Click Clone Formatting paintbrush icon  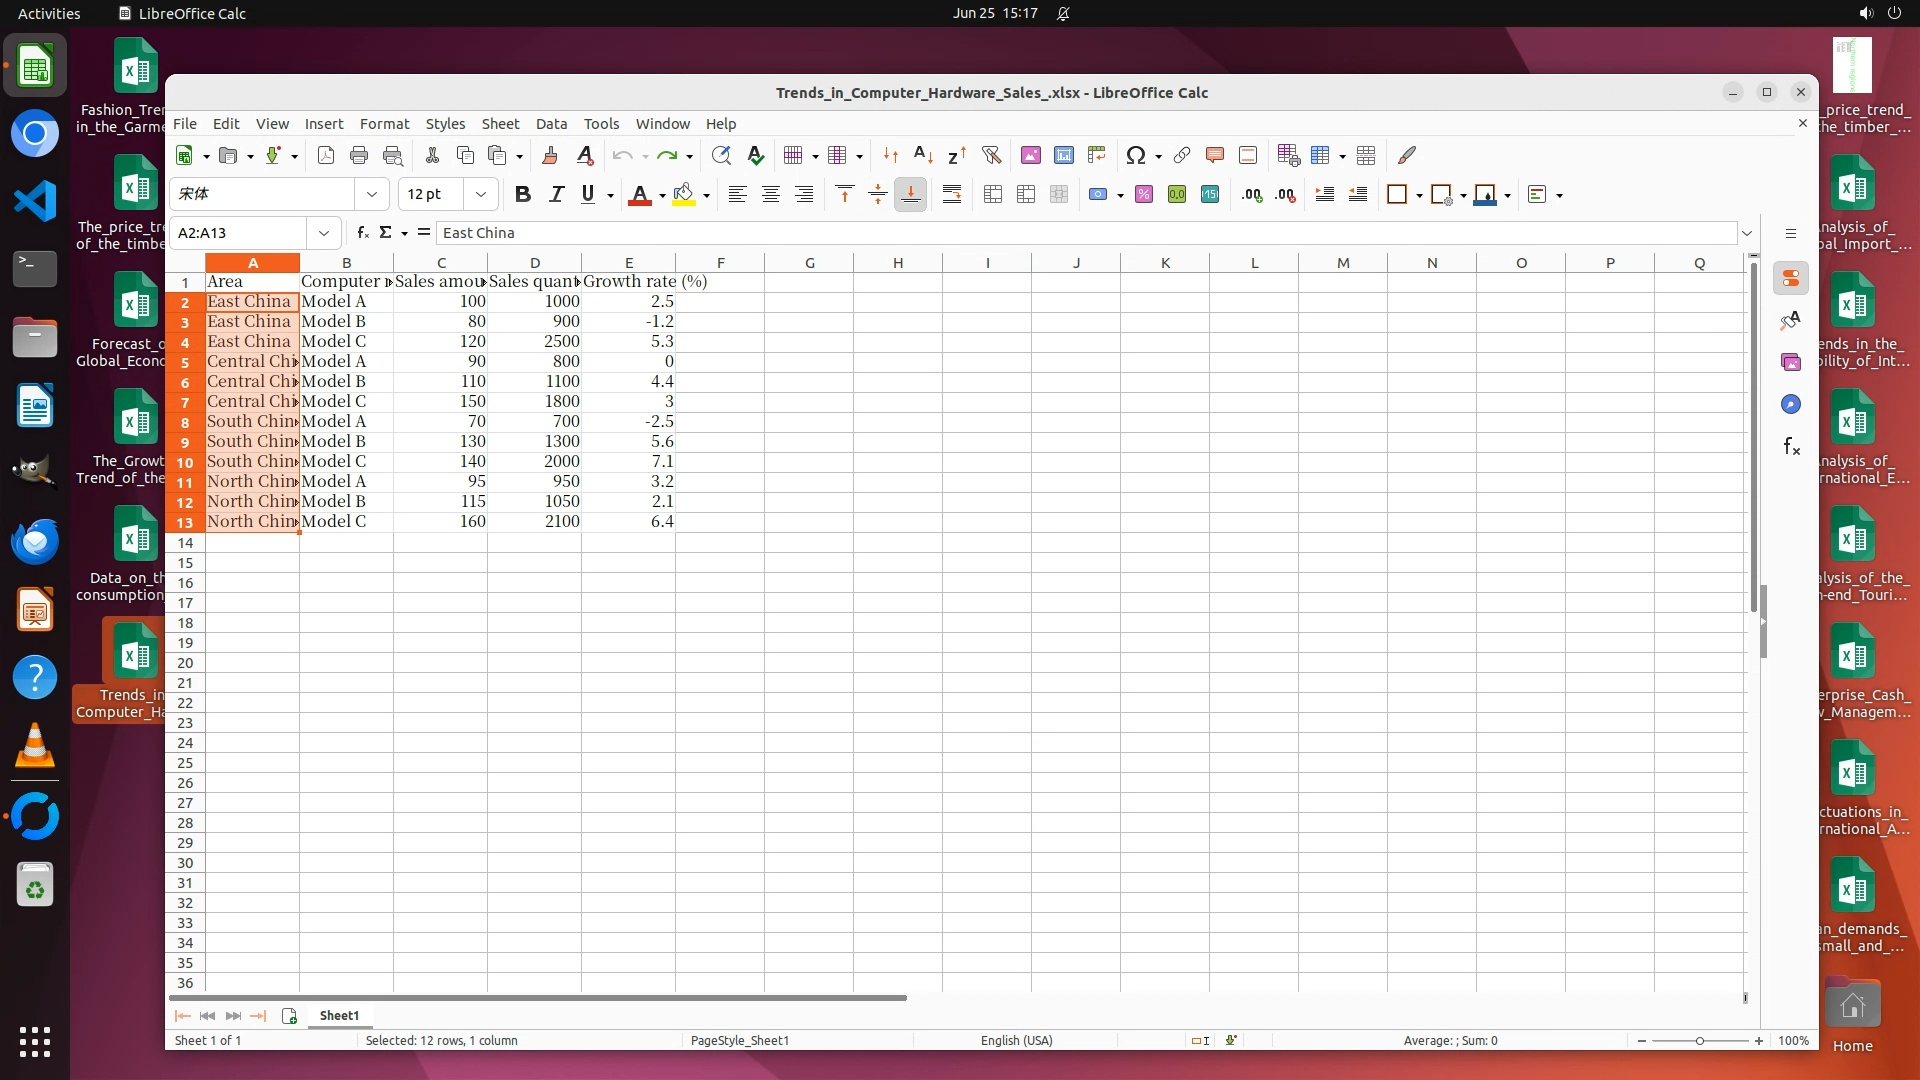pyautogui.click(x=550, y=155)
